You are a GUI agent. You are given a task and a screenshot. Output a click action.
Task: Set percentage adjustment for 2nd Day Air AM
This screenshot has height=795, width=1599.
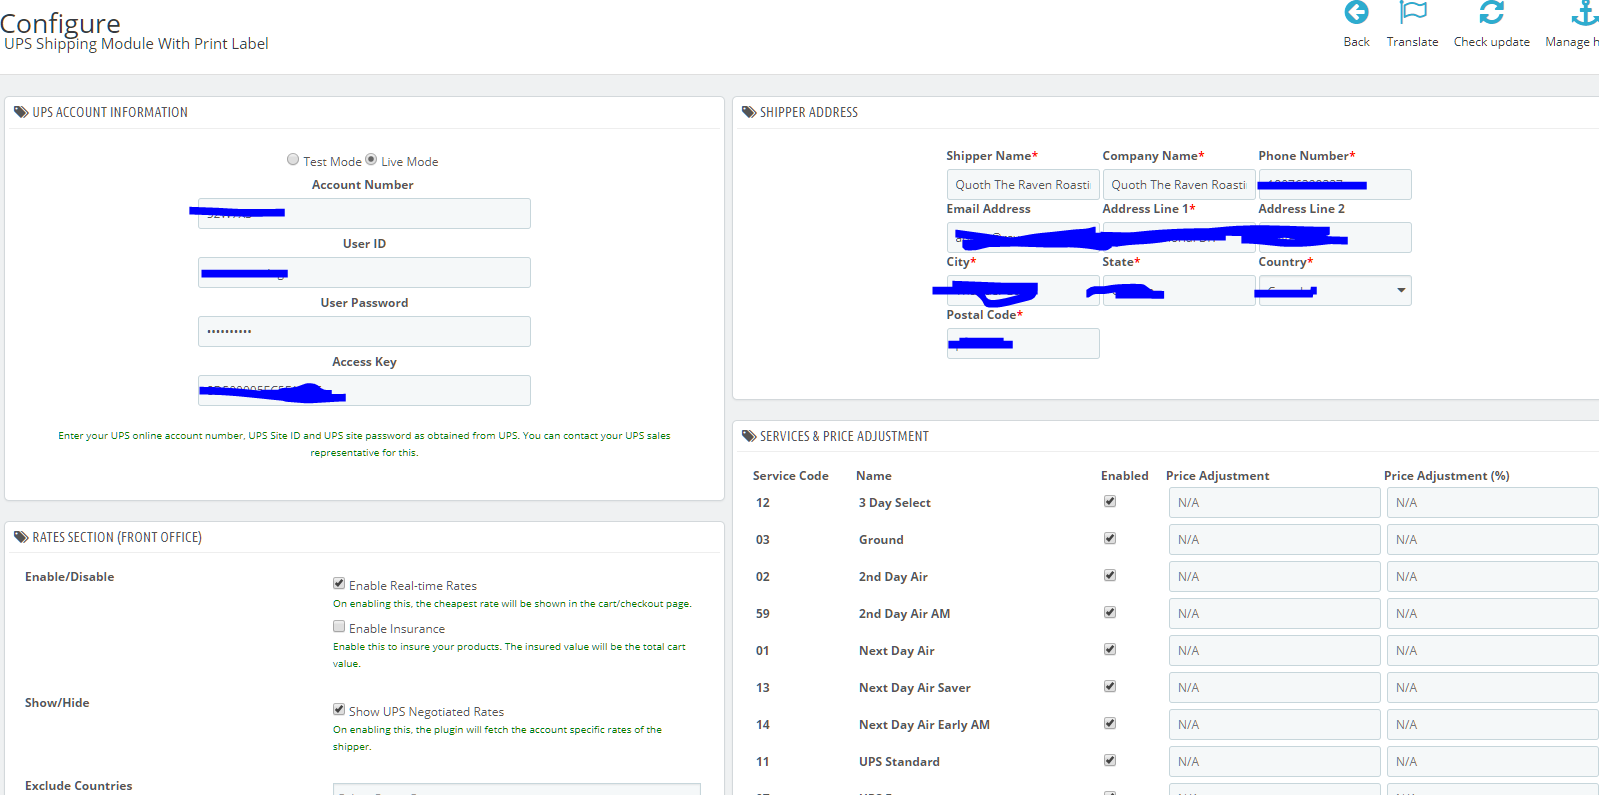coord(1493,614)
